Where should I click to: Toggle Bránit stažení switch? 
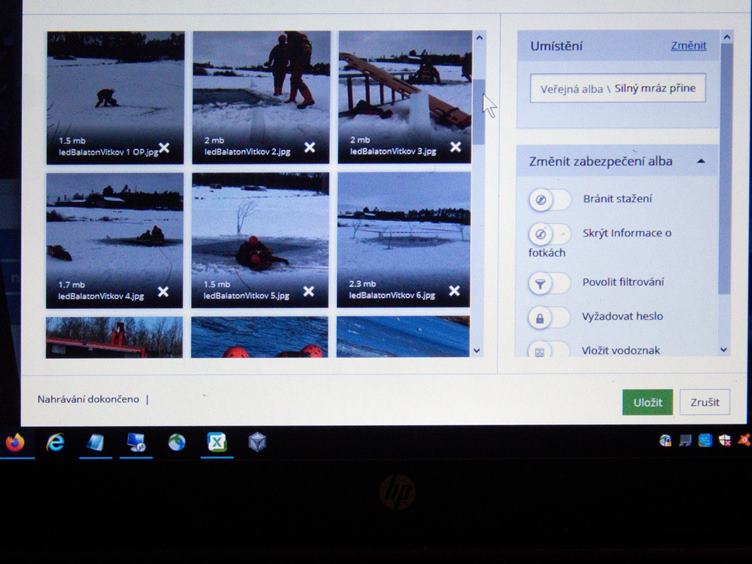pyautogui.click(x=550, y=200)
